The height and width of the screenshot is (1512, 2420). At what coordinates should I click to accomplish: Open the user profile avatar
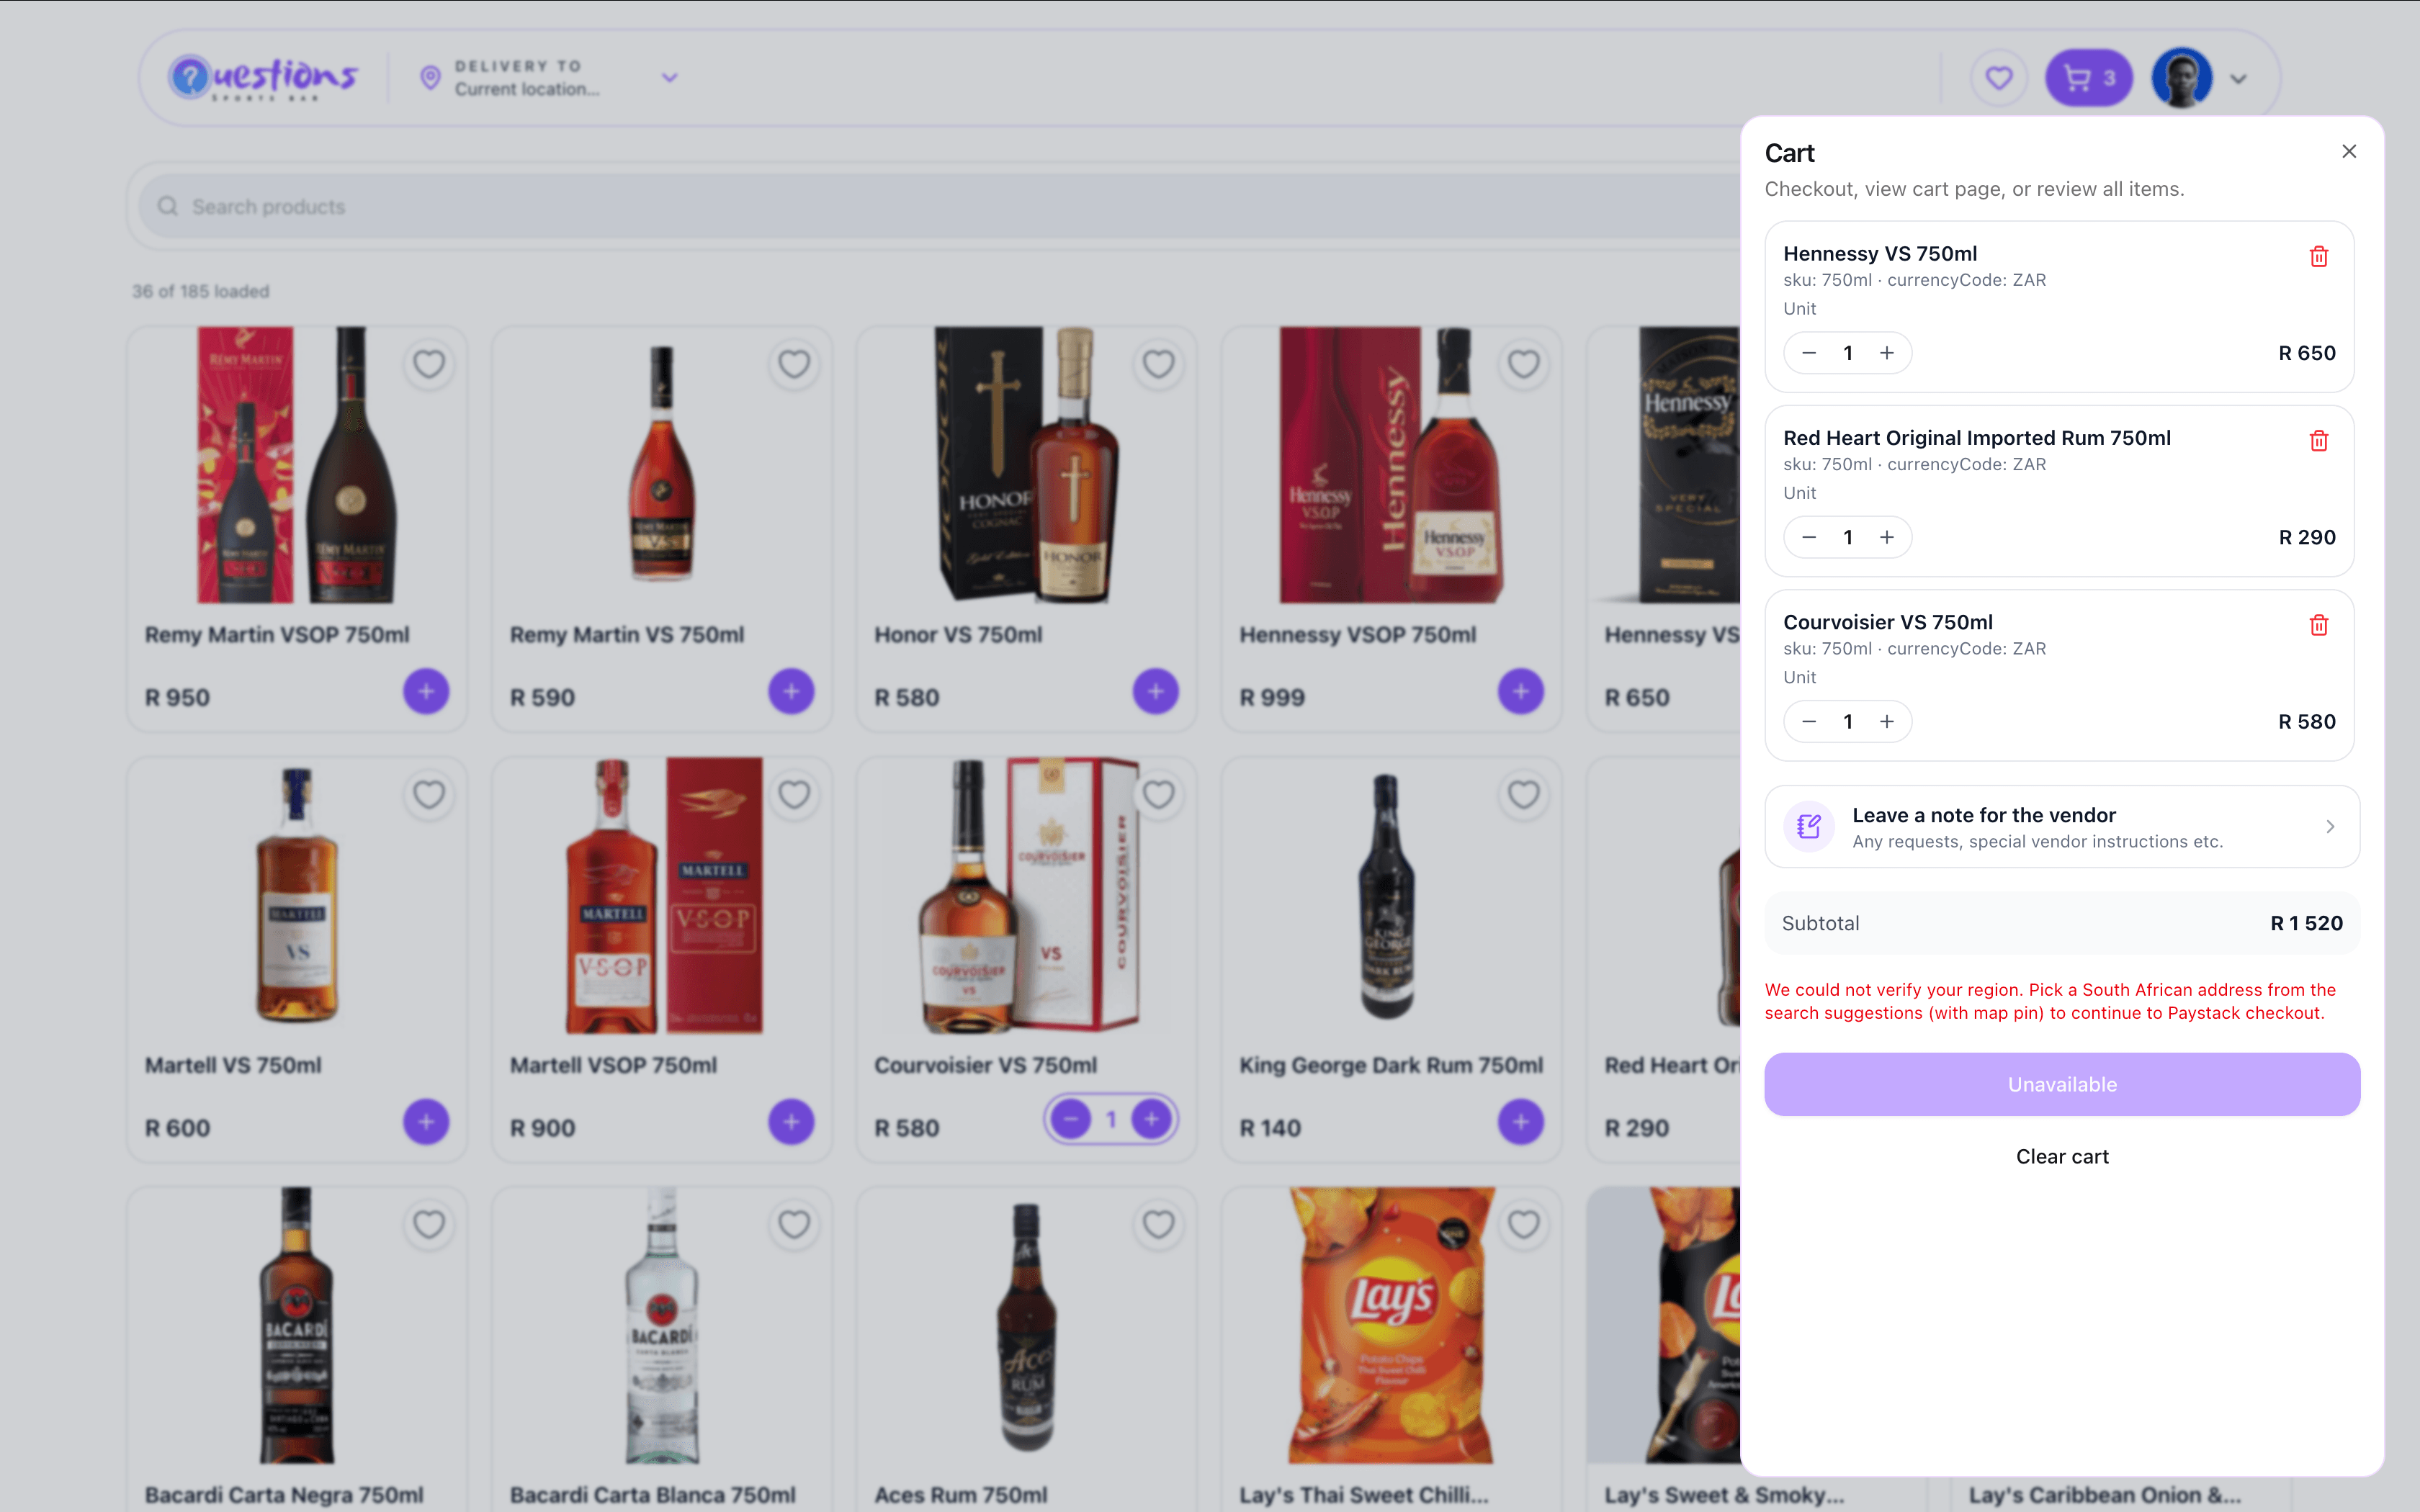pos(2181,78)
